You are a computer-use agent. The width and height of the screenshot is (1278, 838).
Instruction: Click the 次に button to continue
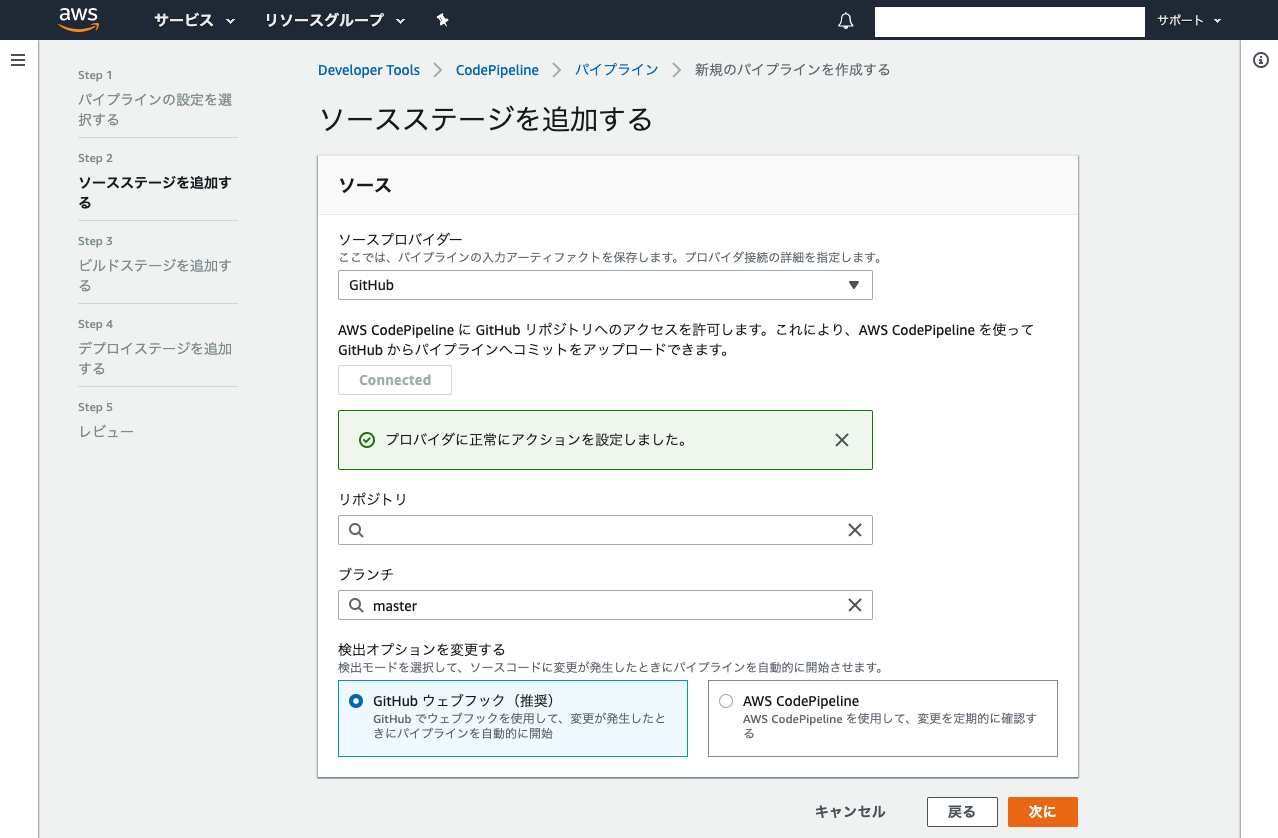(1042, 811)
